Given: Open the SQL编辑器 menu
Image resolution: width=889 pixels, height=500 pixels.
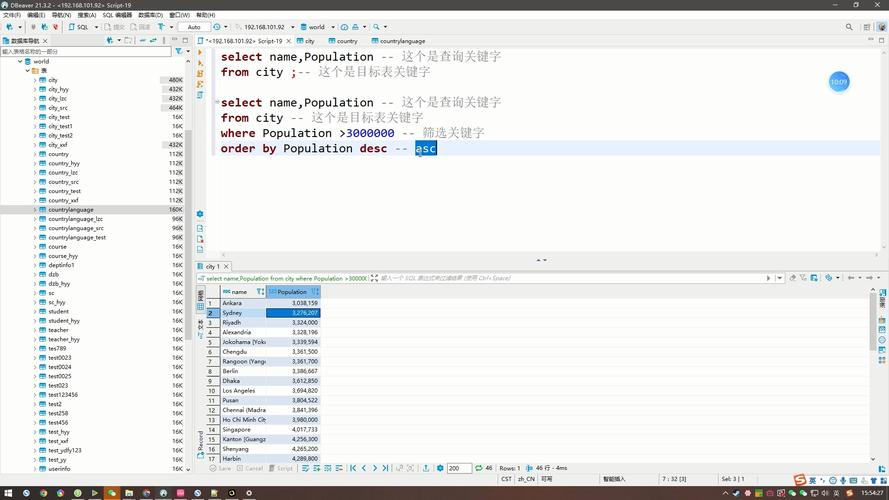Looking at the screenshot, I should [x=116, y=15].
